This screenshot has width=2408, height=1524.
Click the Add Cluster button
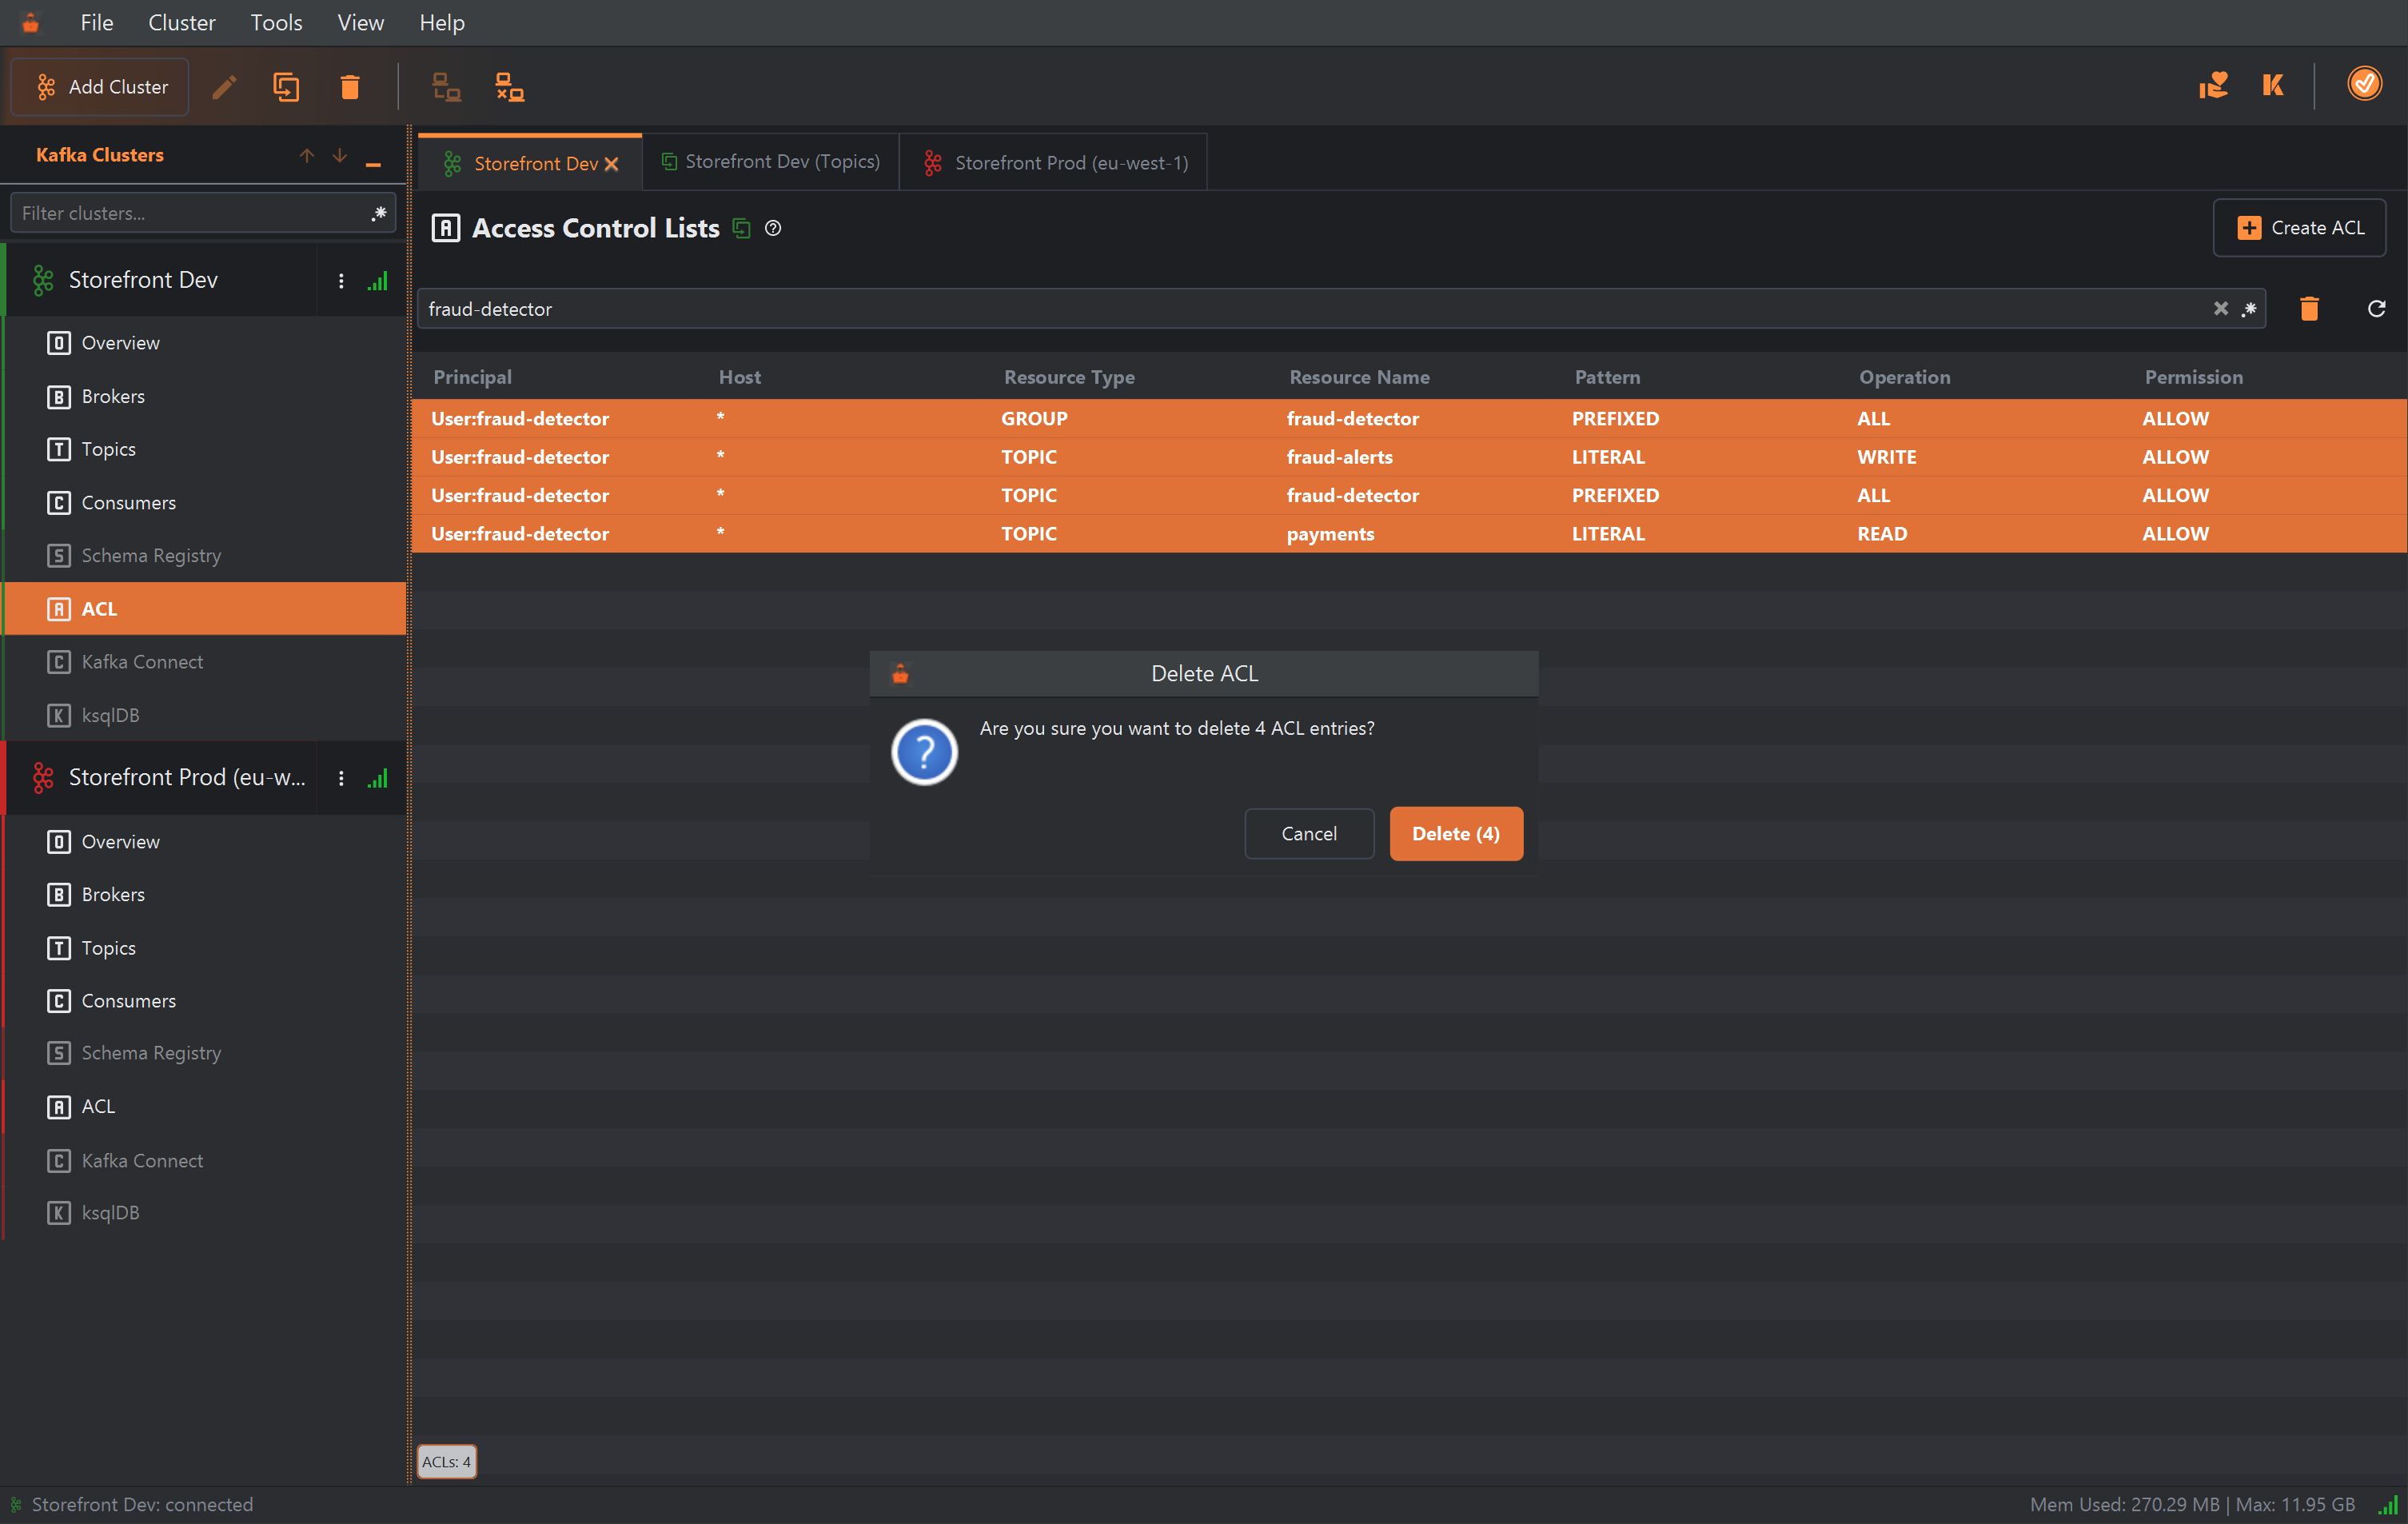[x=100, y=87]
